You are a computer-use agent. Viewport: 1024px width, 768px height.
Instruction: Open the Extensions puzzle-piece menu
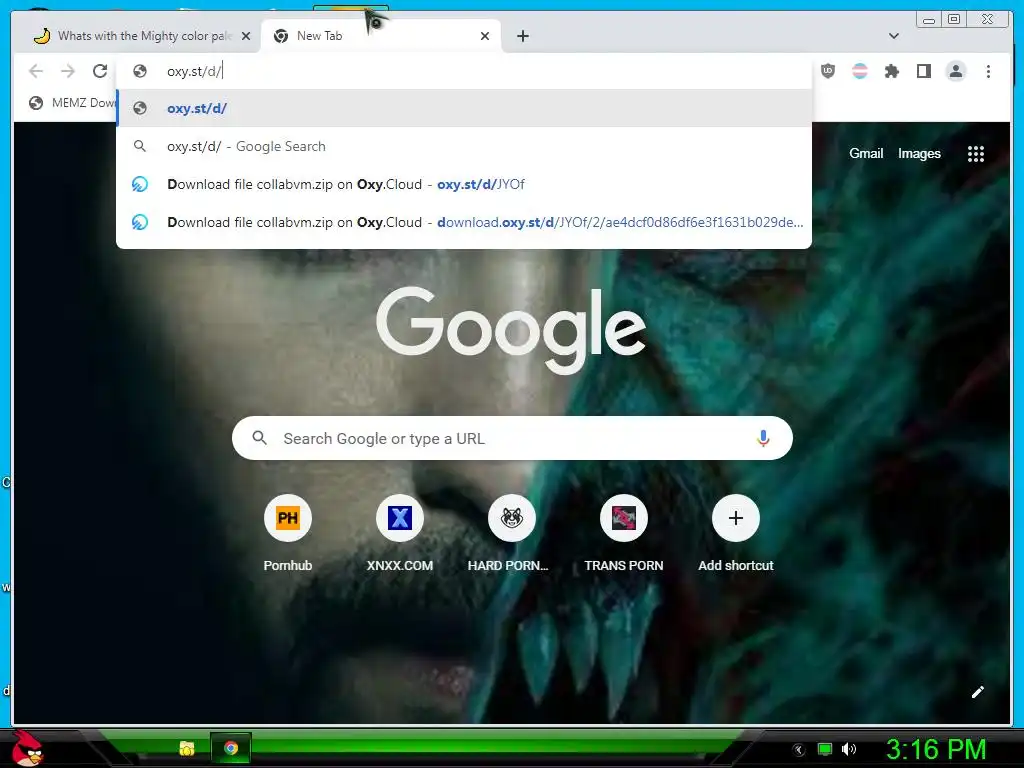click(891, 71)
